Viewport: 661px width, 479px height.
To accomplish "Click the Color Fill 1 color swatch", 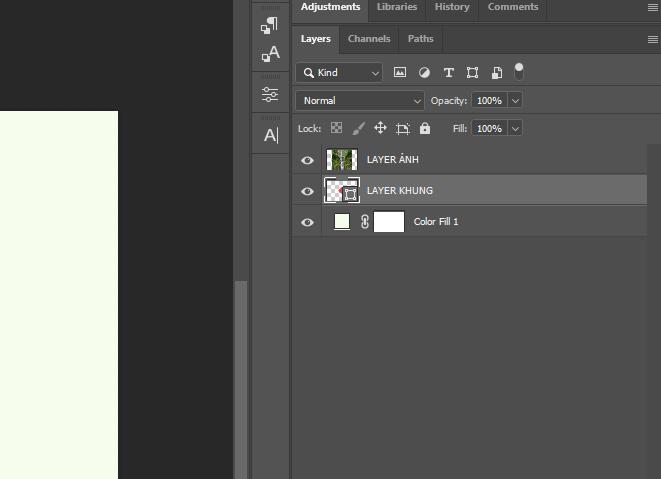I will (x=342, y=221).
